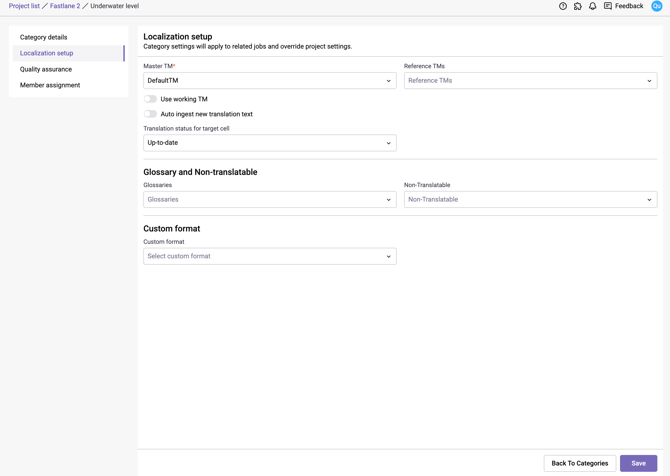
Task: Enable Auto ingest new translation text
Action: pyautogui.click(x=150, y=114)
